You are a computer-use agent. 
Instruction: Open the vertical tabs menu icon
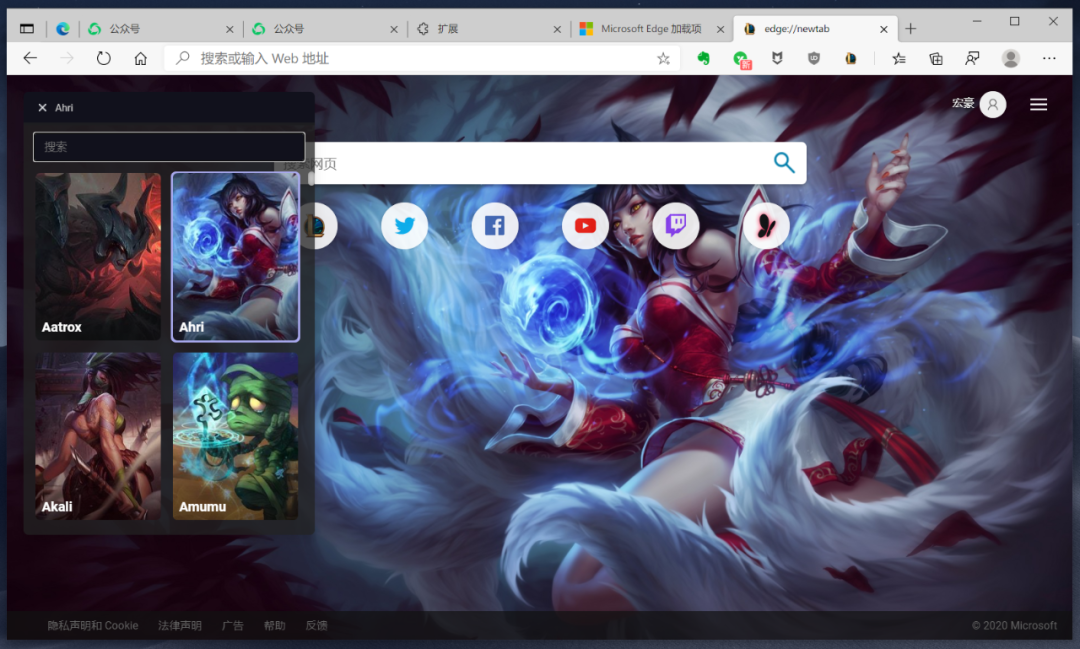click(x=27, y=28)
